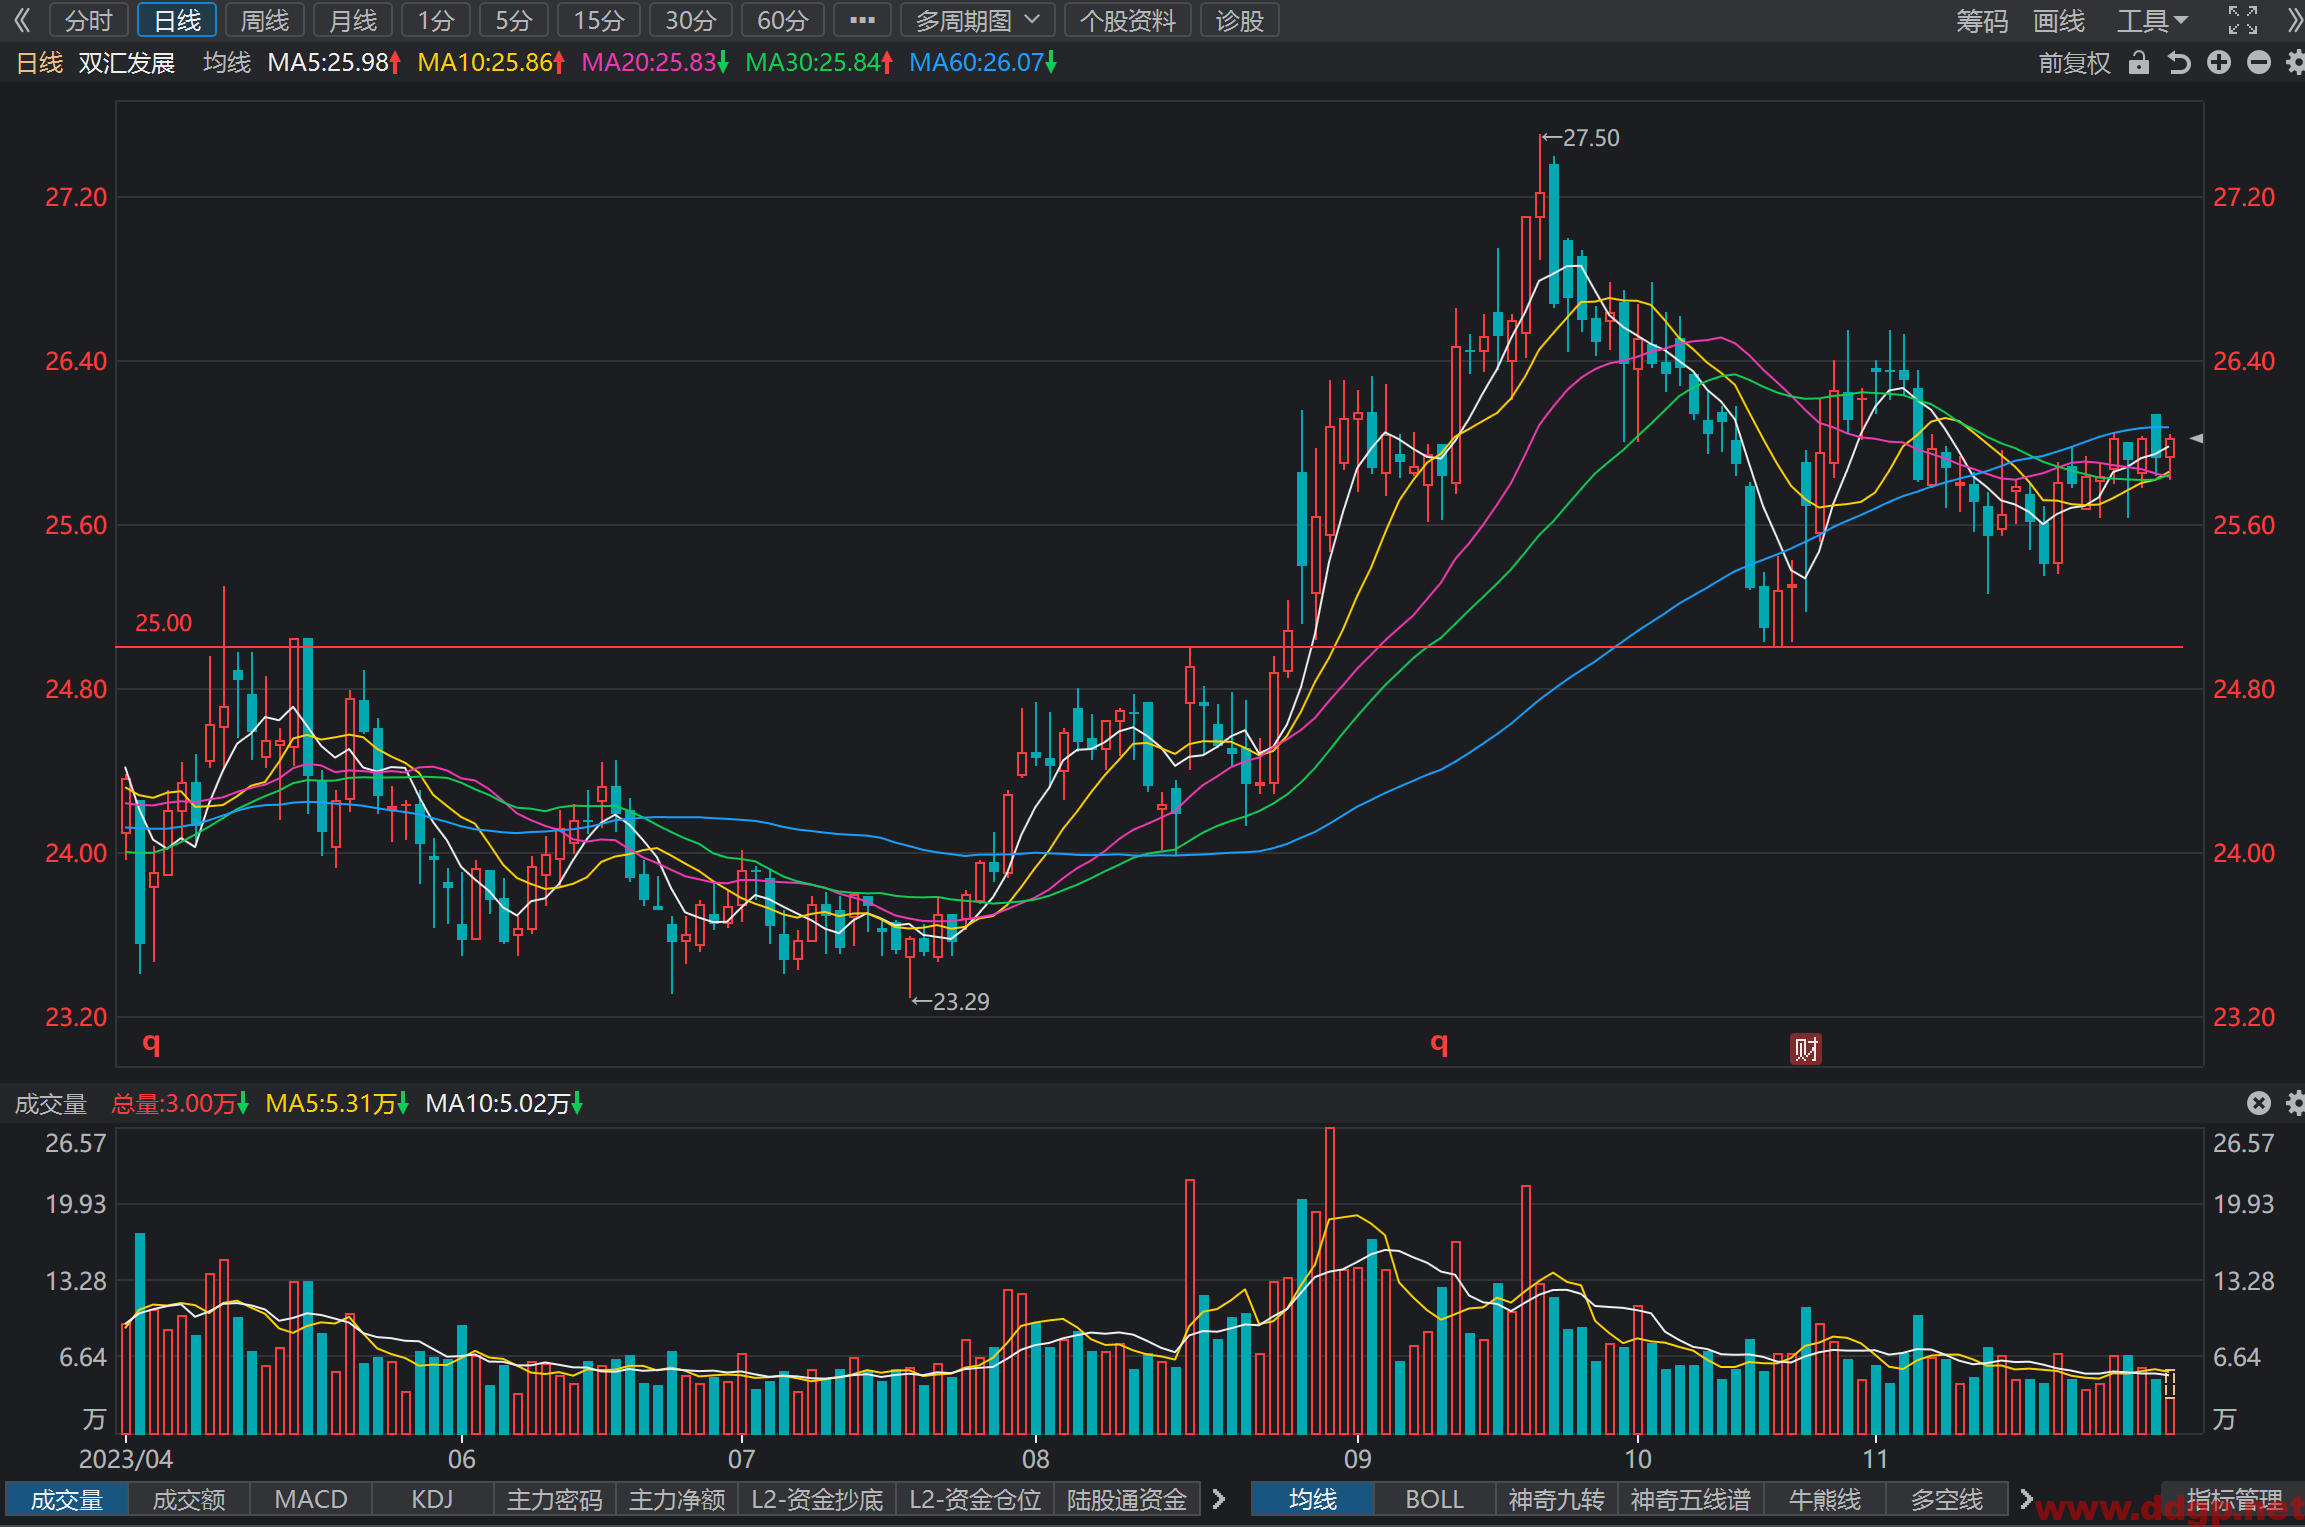Zoom out with the minus circle icon
This screenshot has width=2305, height=1527.
pyautogui.click(x=2259, y=64)
